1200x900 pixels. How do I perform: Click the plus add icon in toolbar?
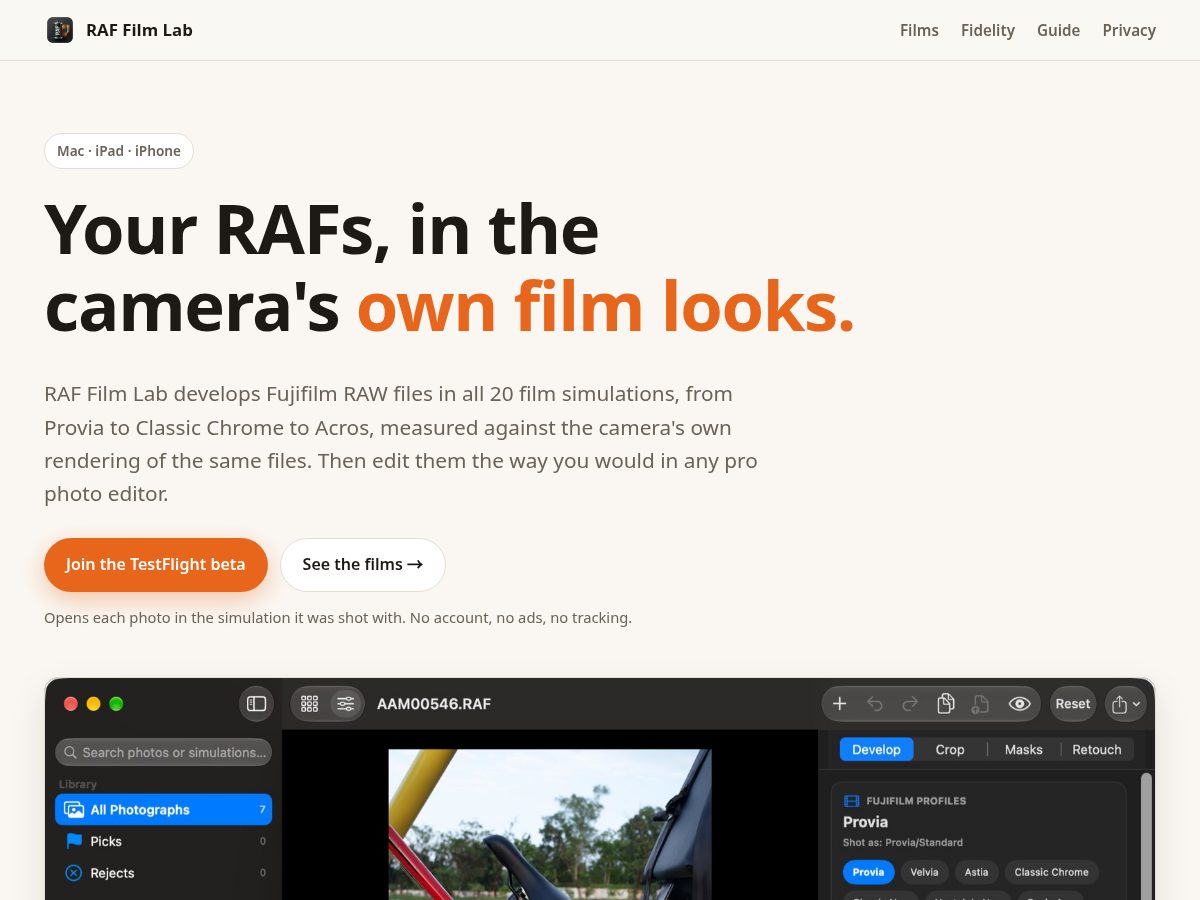pyautogui.click(x=840, y=704)
